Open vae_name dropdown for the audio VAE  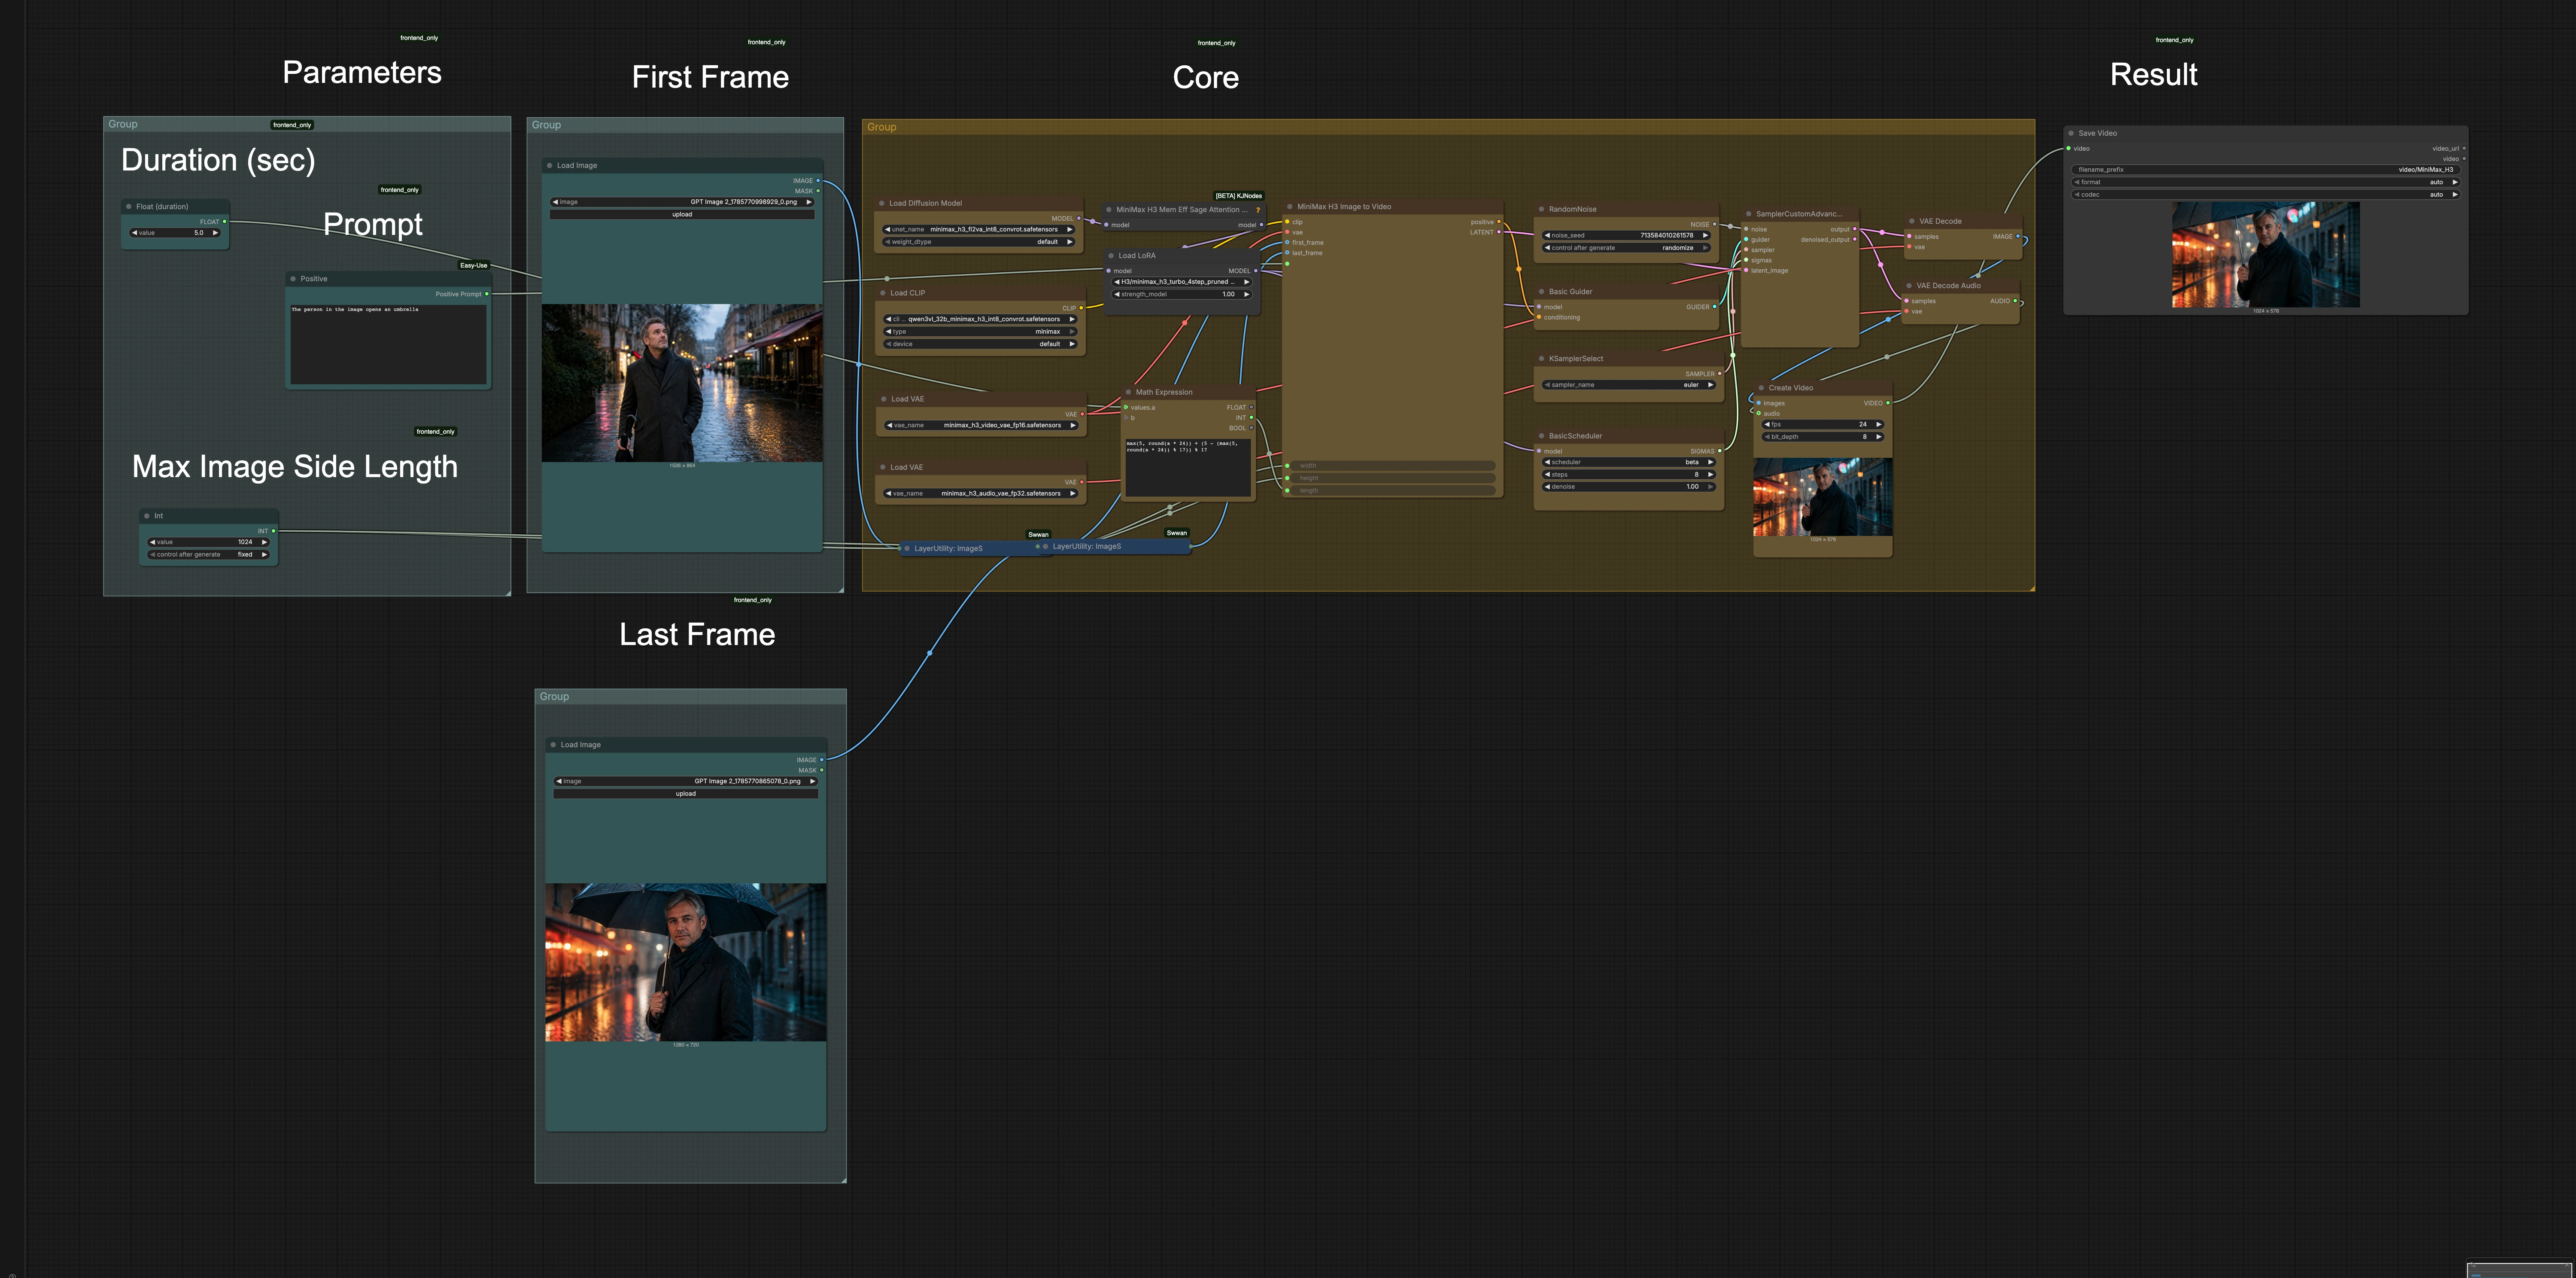click(x=981, y=494)
